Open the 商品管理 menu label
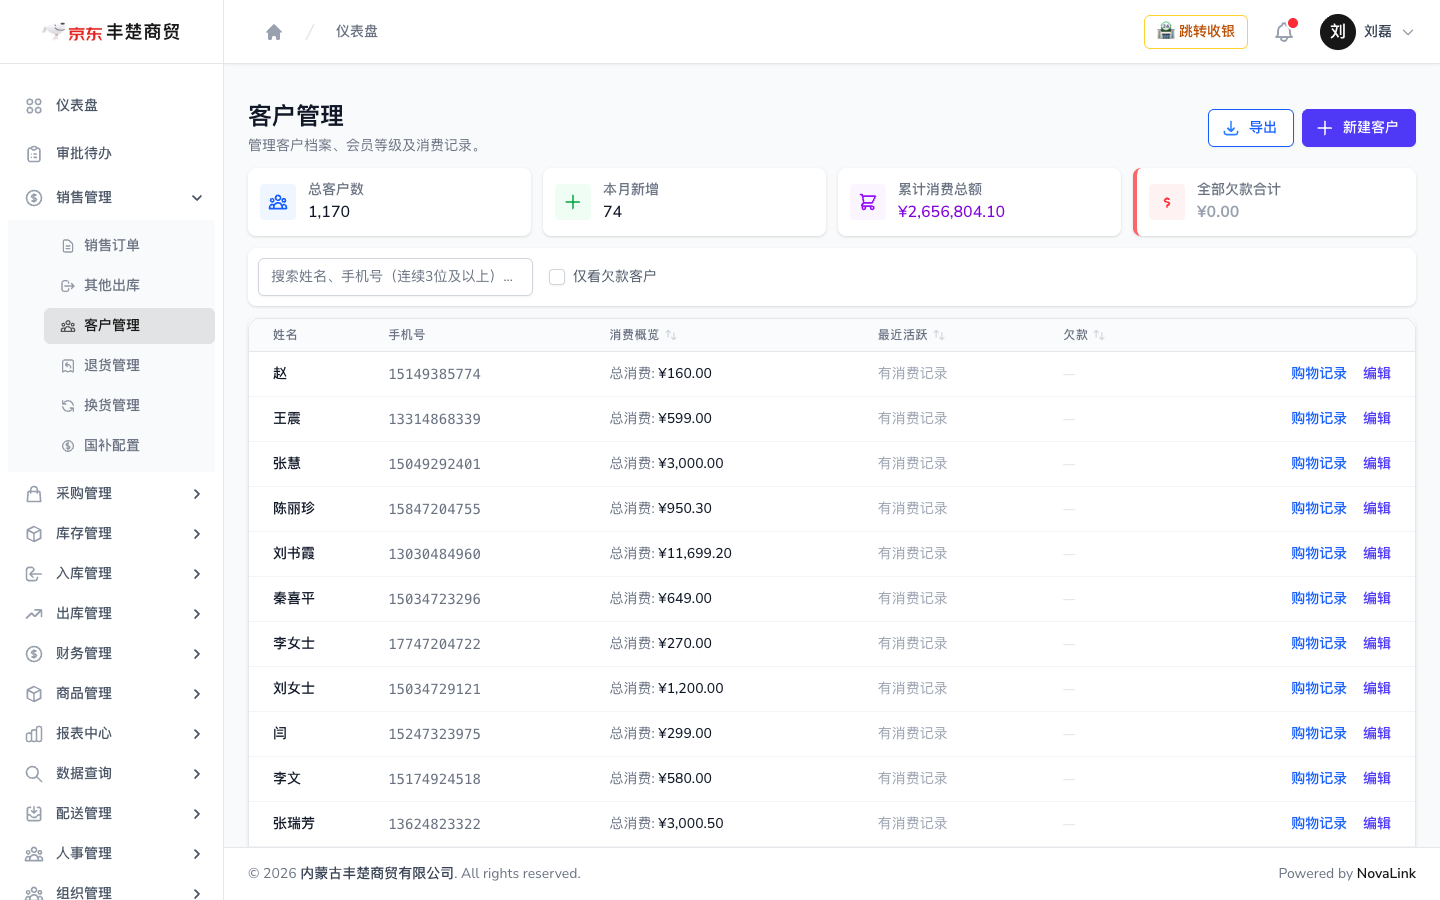Screen dimensions: 1440x900 pos(84,694)
